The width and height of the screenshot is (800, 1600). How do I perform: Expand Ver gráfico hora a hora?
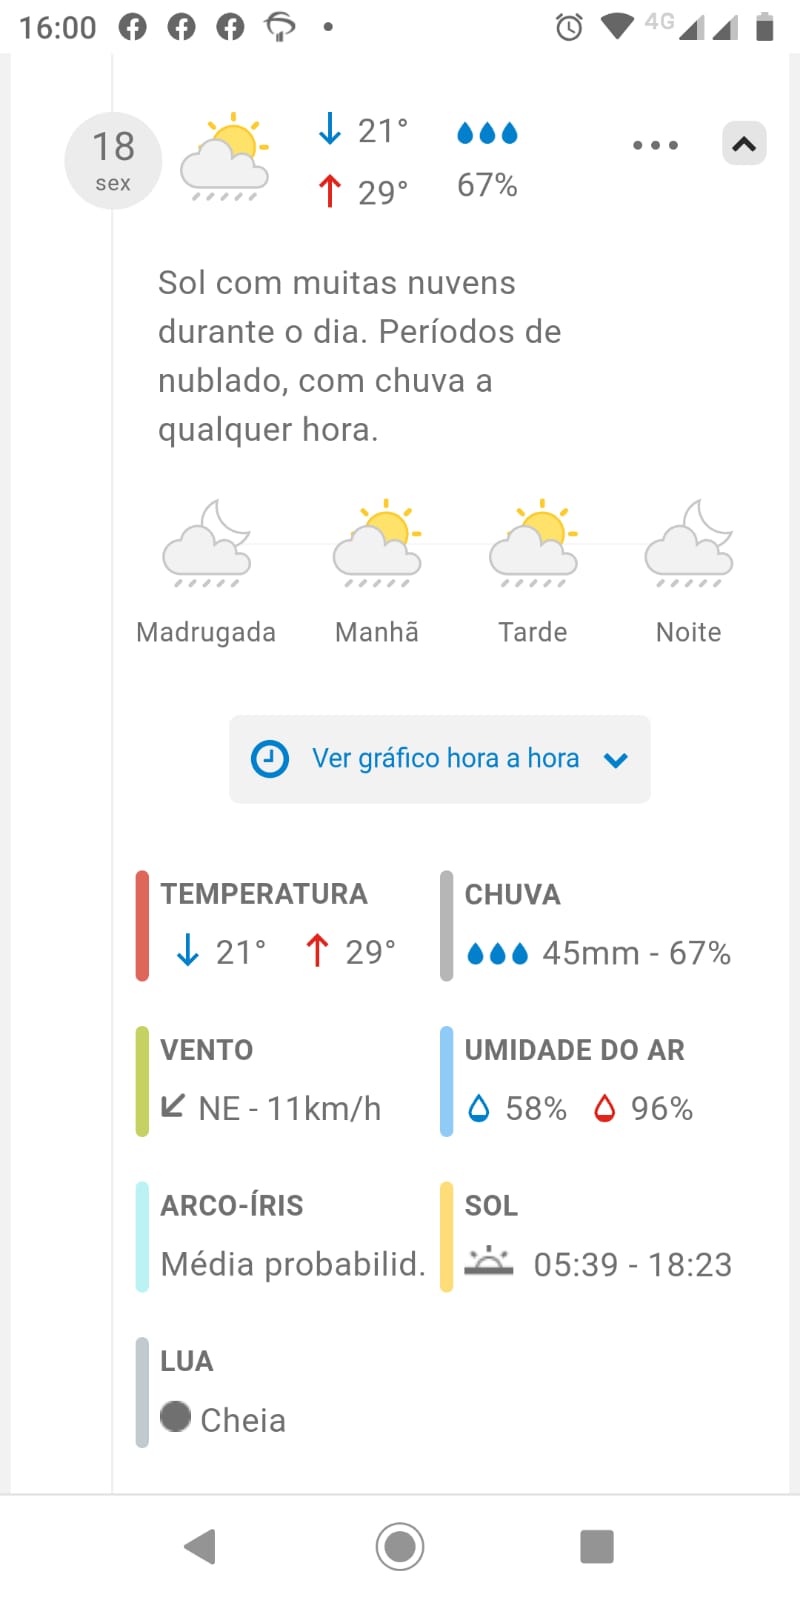[440, 759]
